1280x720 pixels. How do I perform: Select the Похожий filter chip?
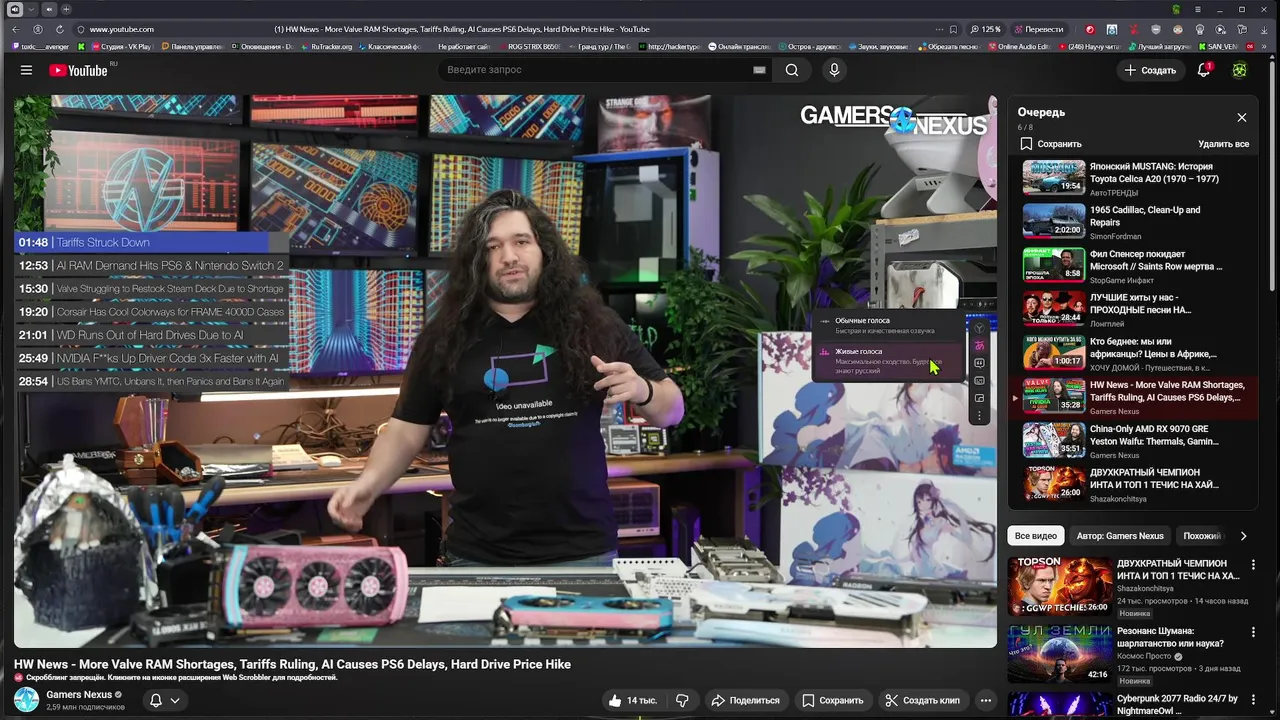[x=1201, y=536]
